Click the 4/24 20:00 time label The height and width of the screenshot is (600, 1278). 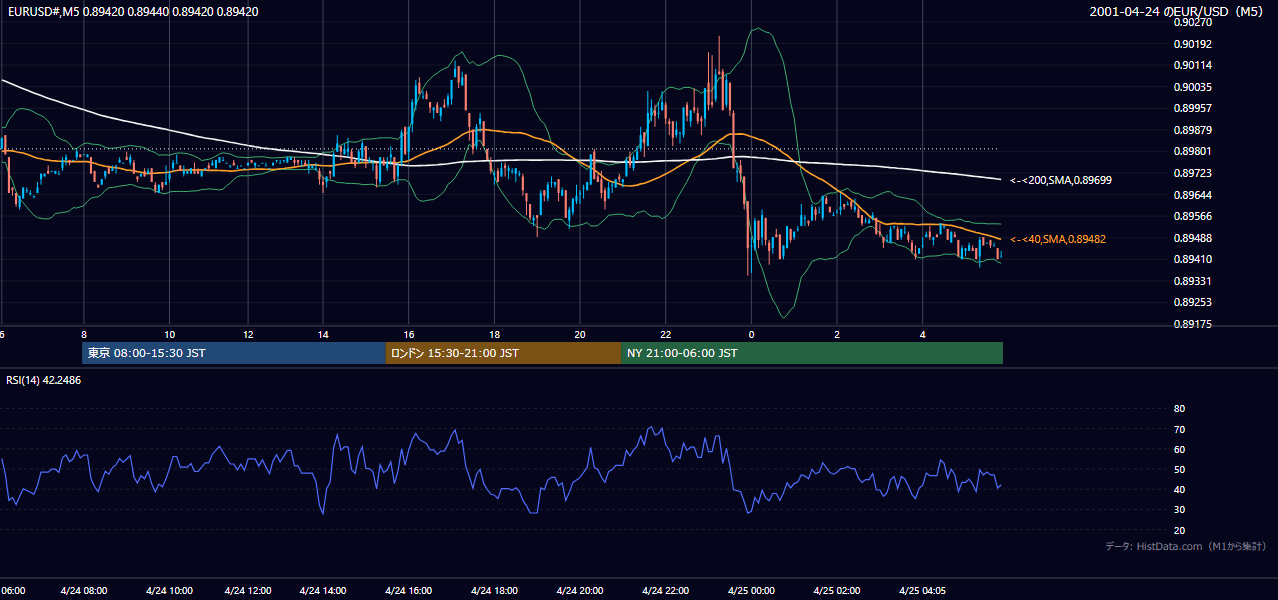580,591
